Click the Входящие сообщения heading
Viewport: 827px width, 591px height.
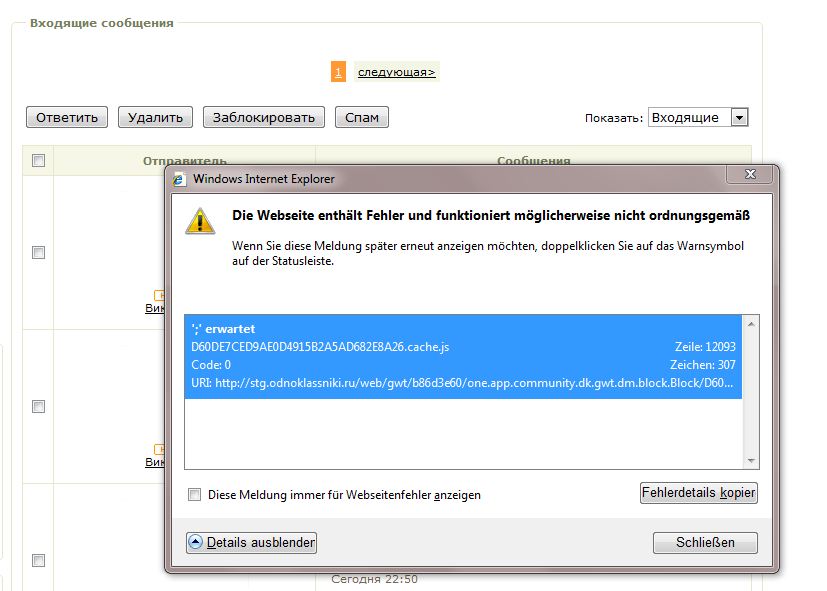click(102, 23)
